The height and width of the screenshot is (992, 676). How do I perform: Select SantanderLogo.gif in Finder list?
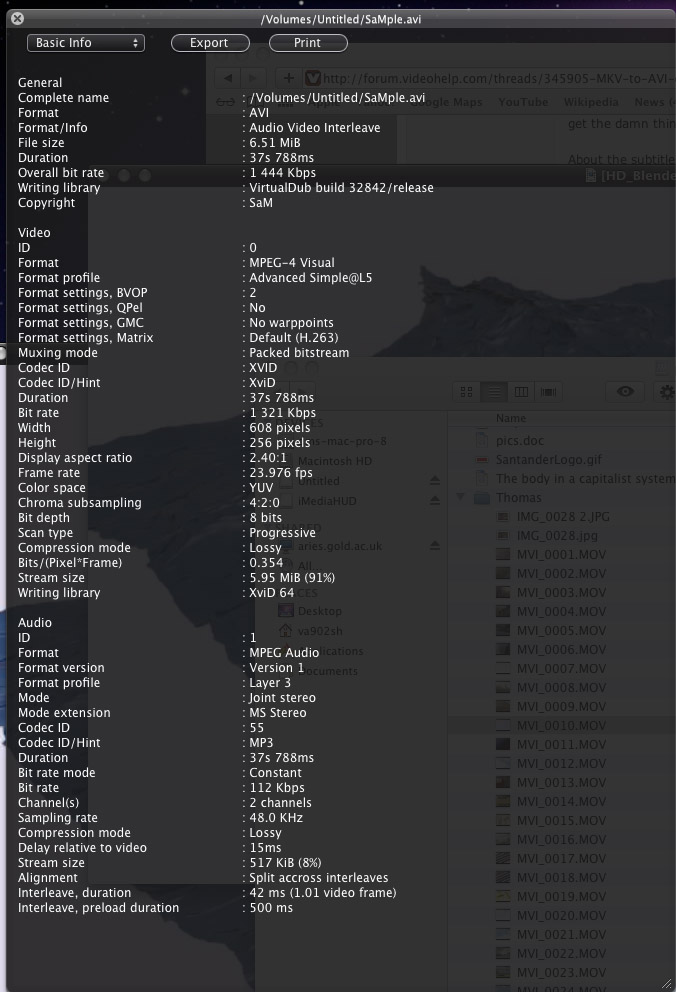tap(548, 459)
